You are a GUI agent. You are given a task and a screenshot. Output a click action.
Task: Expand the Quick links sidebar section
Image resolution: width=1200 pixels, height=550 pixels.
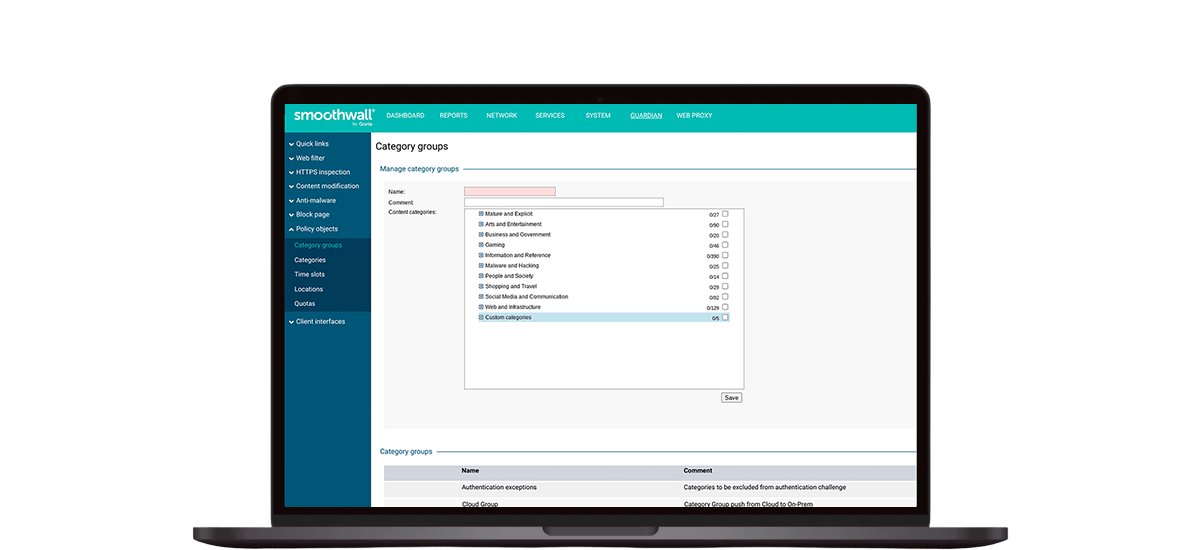point(309,144)
